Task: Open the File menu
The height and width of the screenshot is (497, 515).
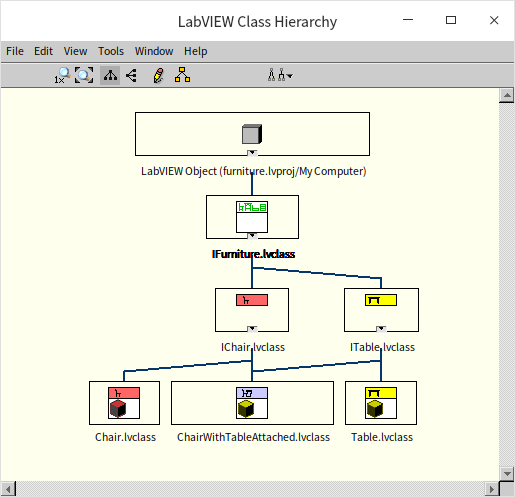Action: click(x=15, y=51)
